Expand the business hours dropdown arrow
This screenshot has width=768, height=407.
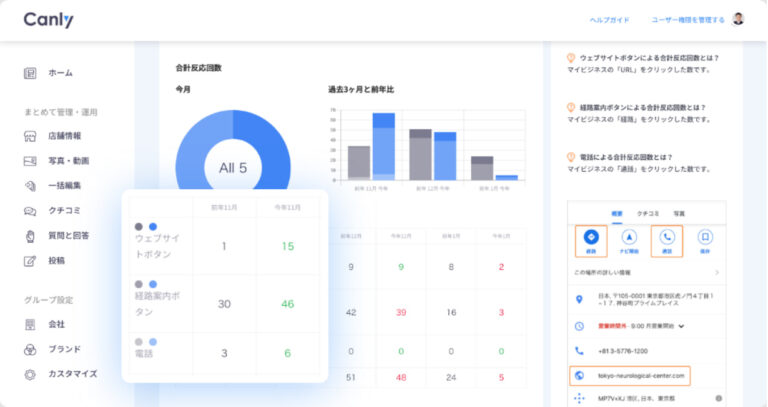tap(682, 326)
